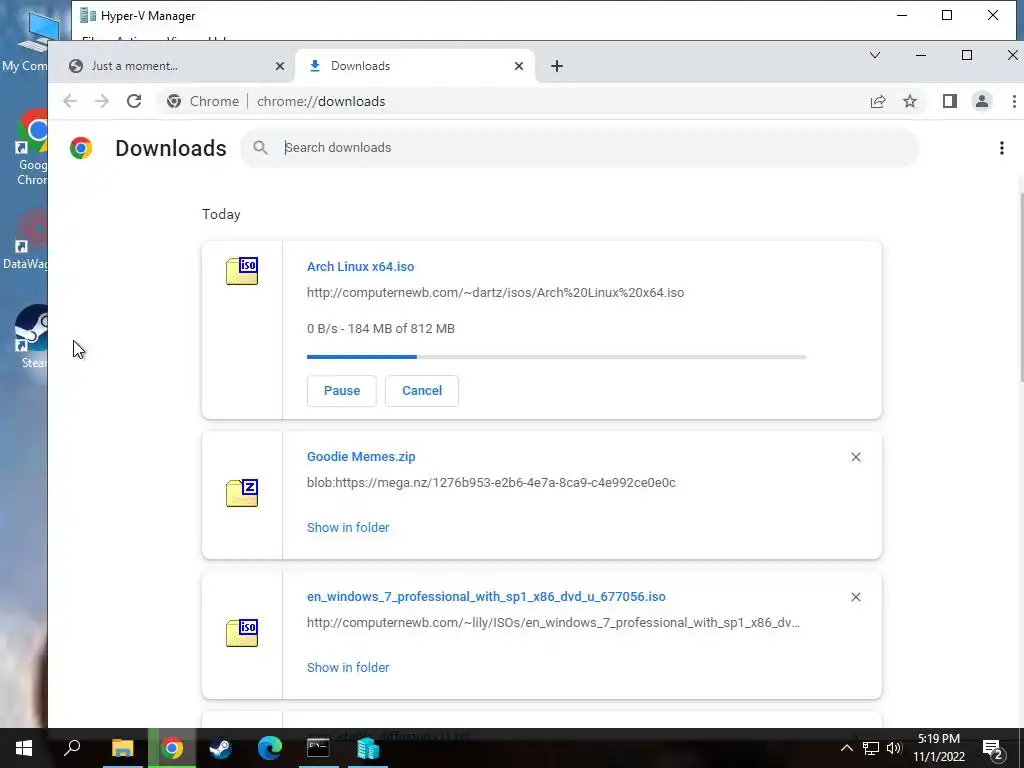Click the Goodie Memes zip file icon
The image size is (1024, 768).
[x=242, y=493]
